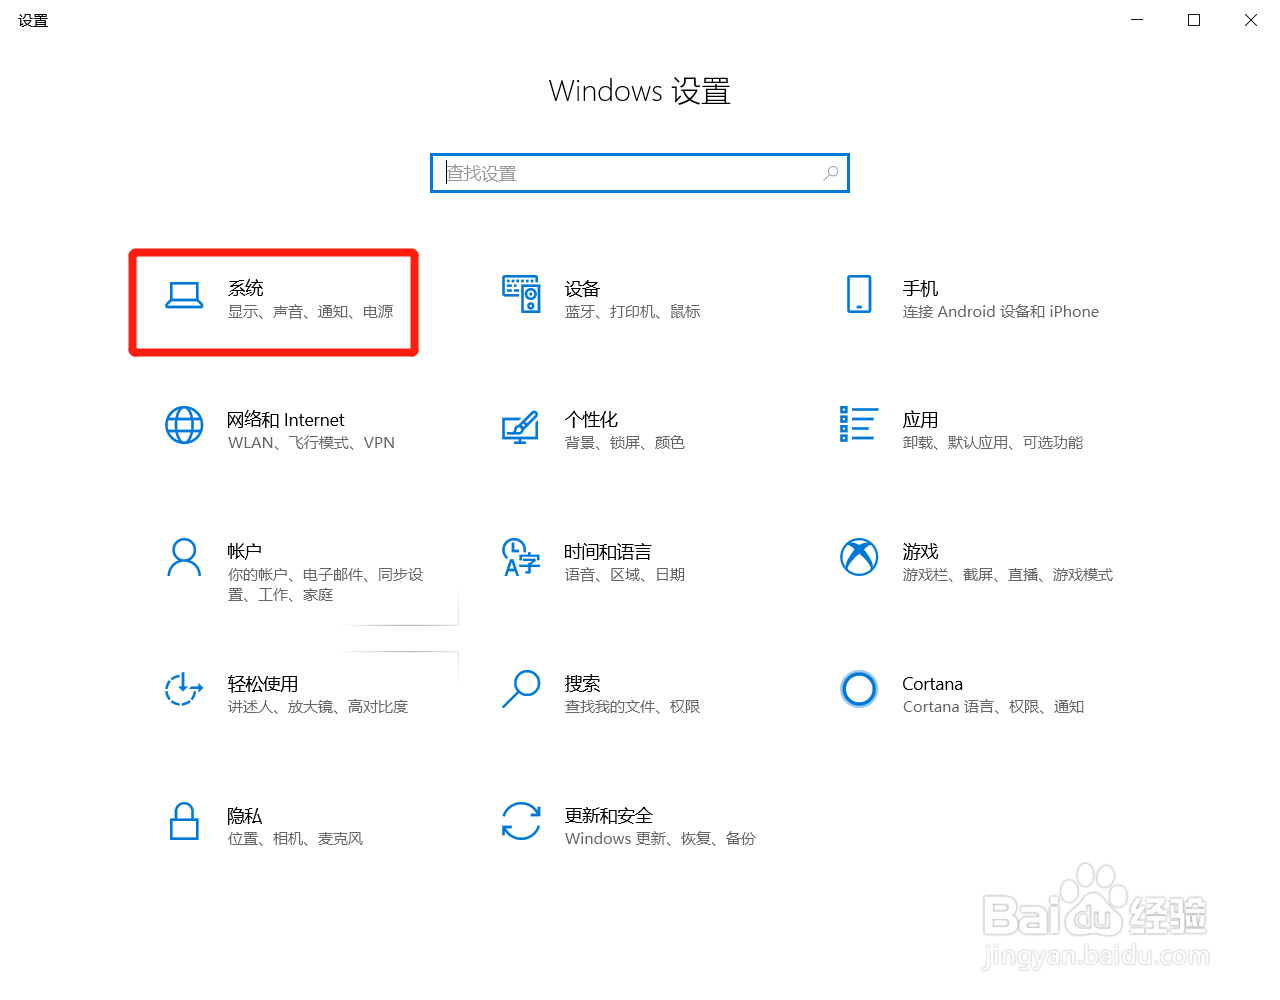The image size is (1280, 1000).
Task: Click the text 蓝牙、打印机、鼠标
Action: coord(633,312)
